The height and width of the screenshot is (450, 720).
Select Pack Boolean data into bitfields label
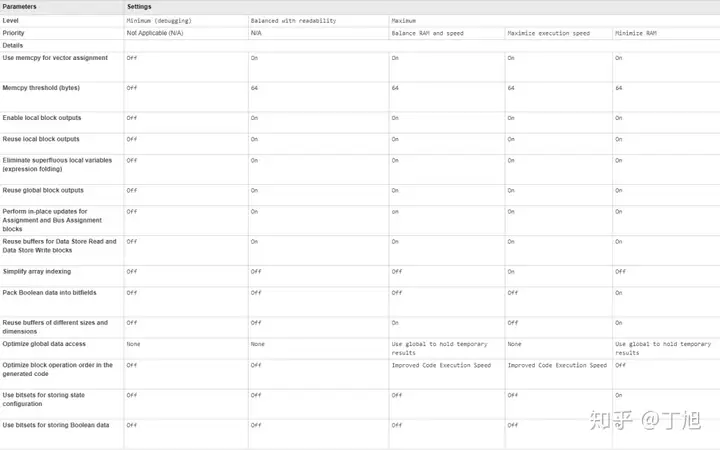[x=50, y=292]
